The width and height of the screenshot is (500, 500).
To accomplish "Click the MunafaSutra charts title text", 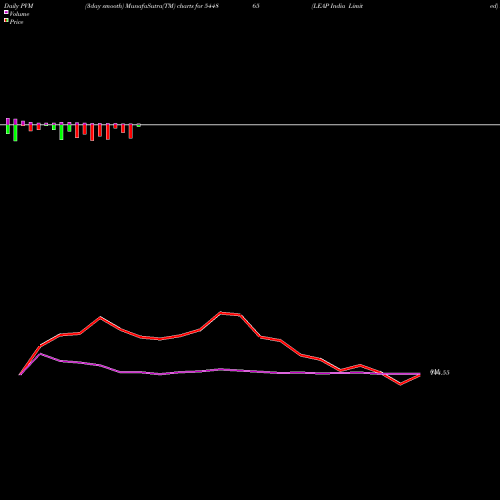I will click(x=152, y=6).
